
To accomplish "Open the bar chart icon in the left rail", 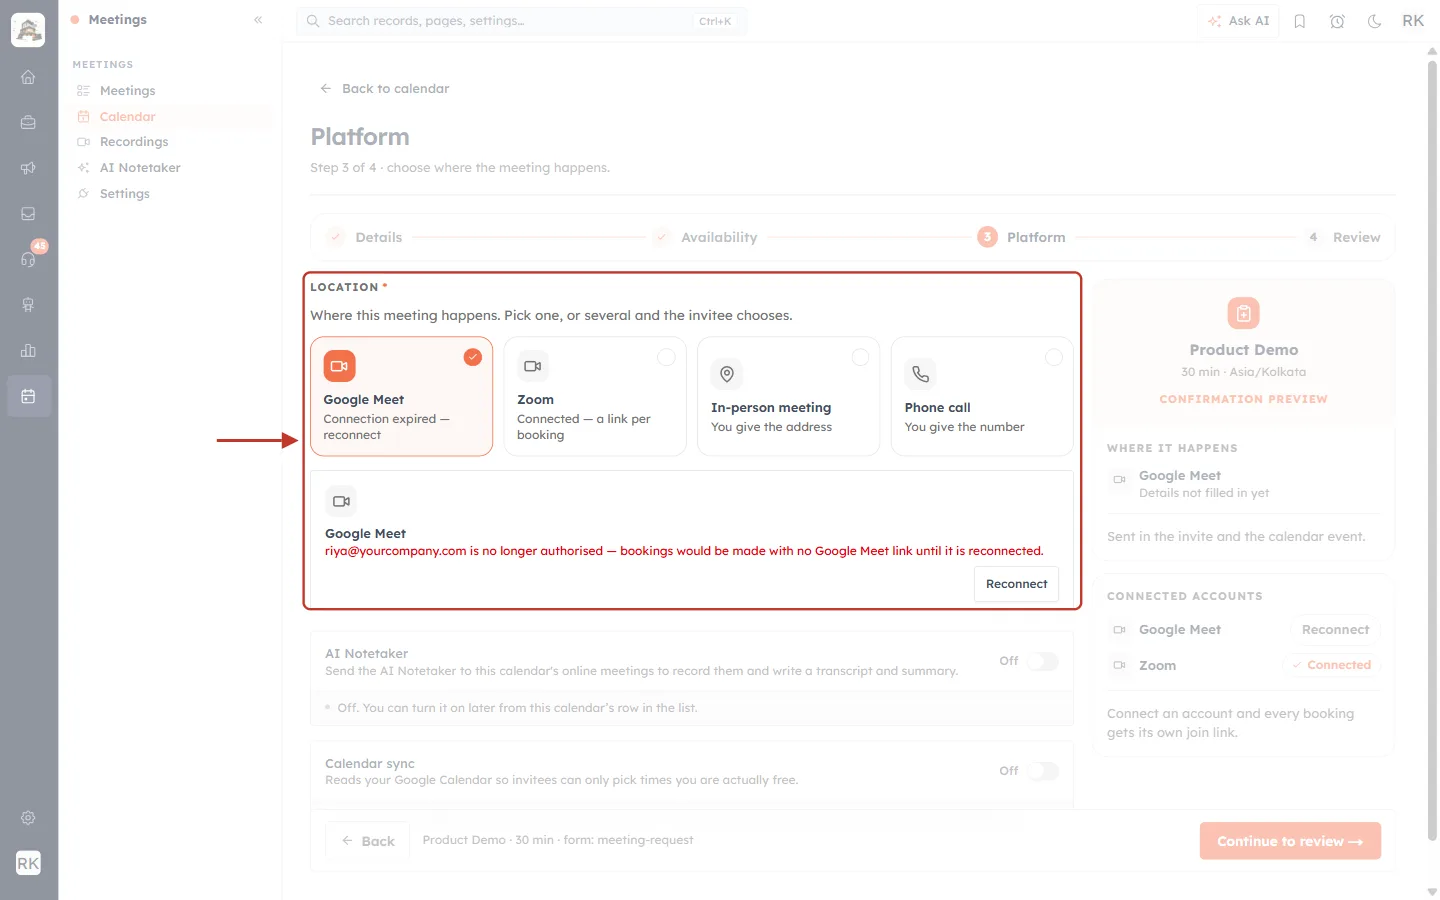I will point(28,350).
